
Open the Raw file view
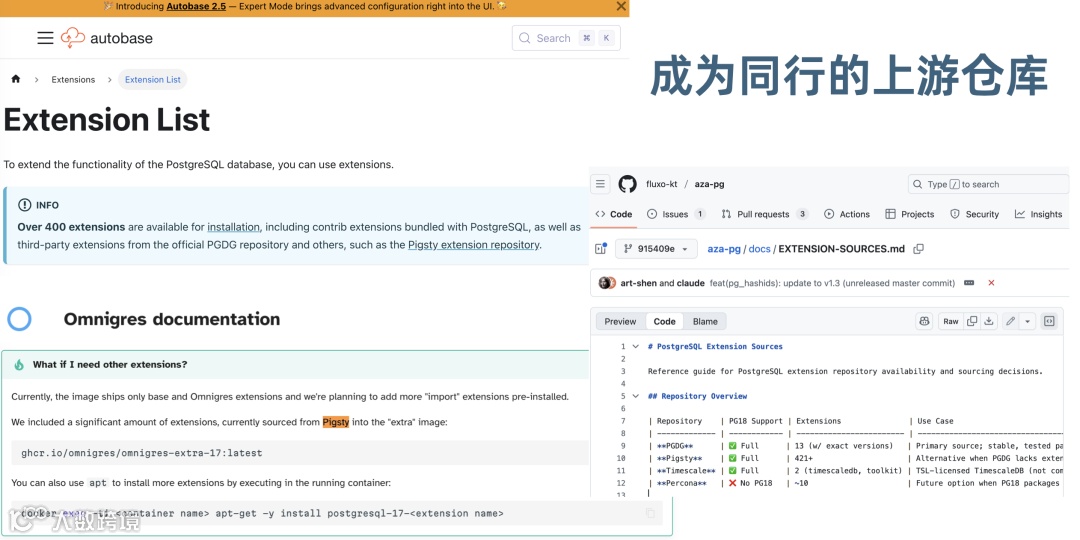click(x=951, y=321)
